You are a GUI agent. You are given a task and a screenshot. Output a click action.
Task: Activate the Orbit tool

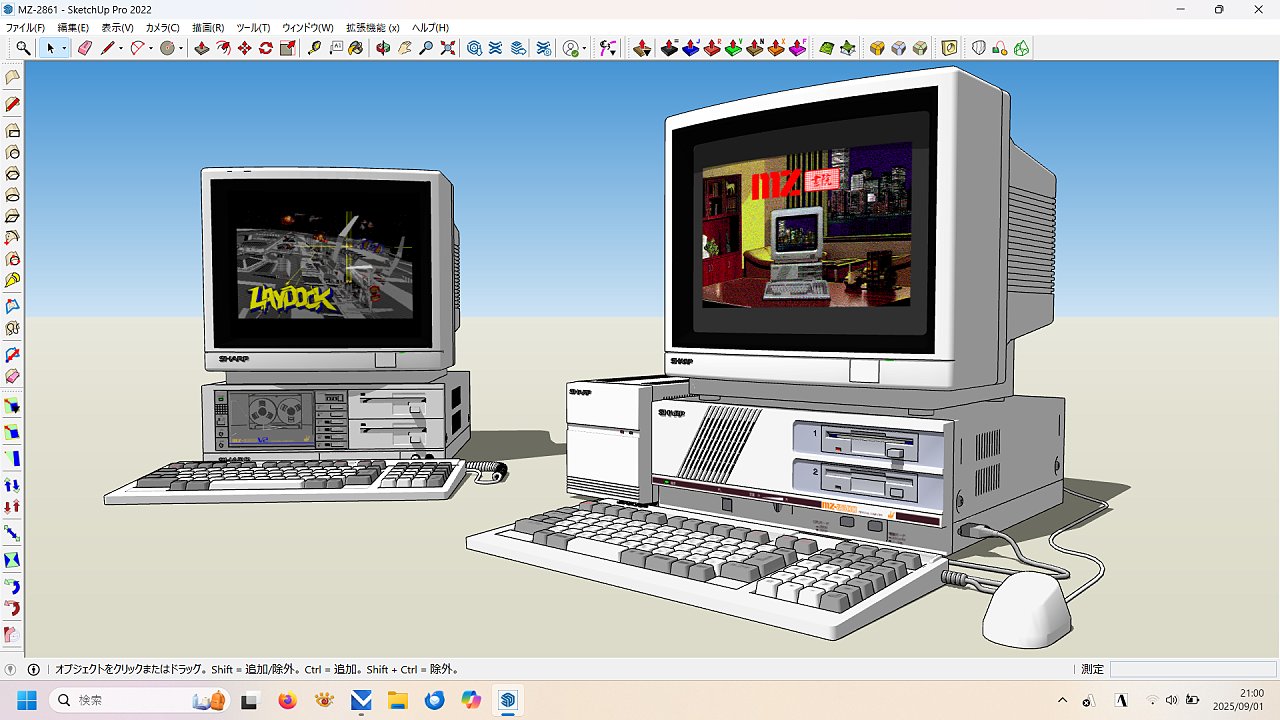pos(382,48)
